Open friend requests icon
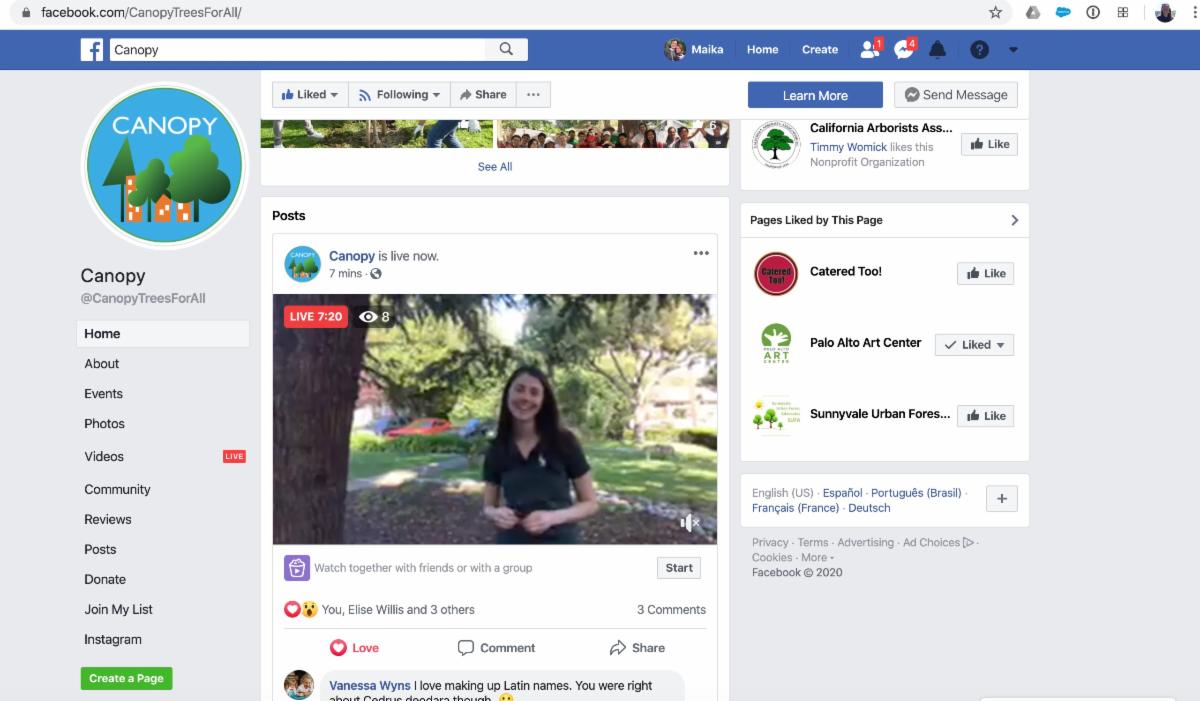This screenshot has width=1200, height=701. tap(869, 49)
